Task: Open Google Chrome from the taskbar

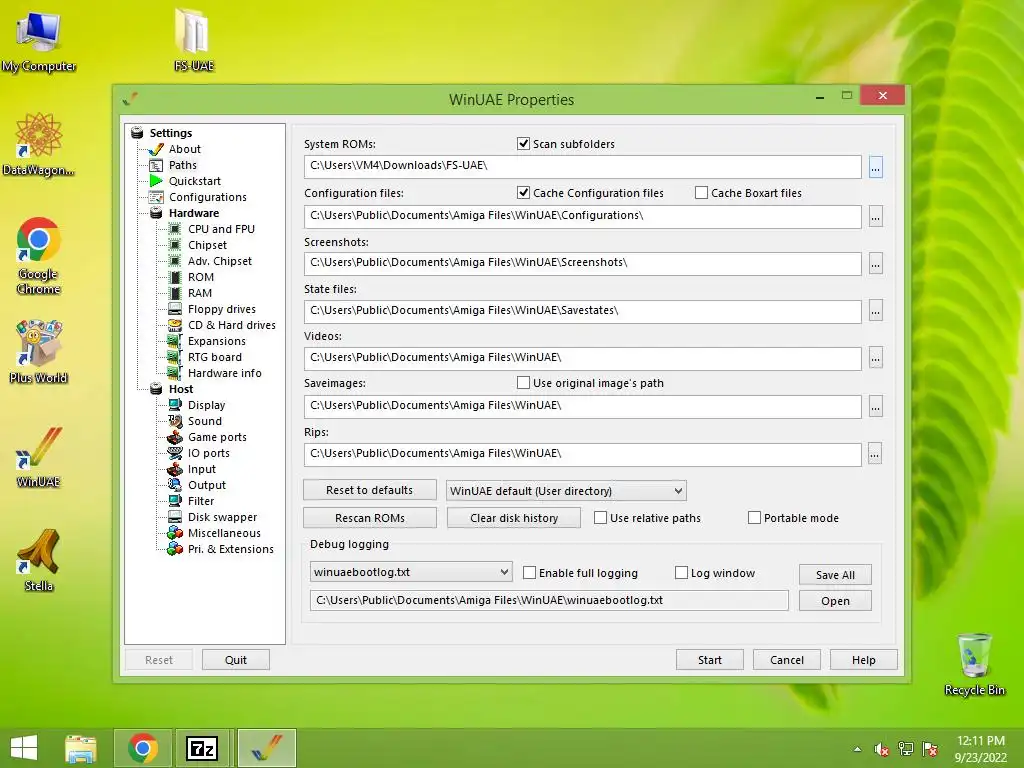Action: tap(143, 748)
